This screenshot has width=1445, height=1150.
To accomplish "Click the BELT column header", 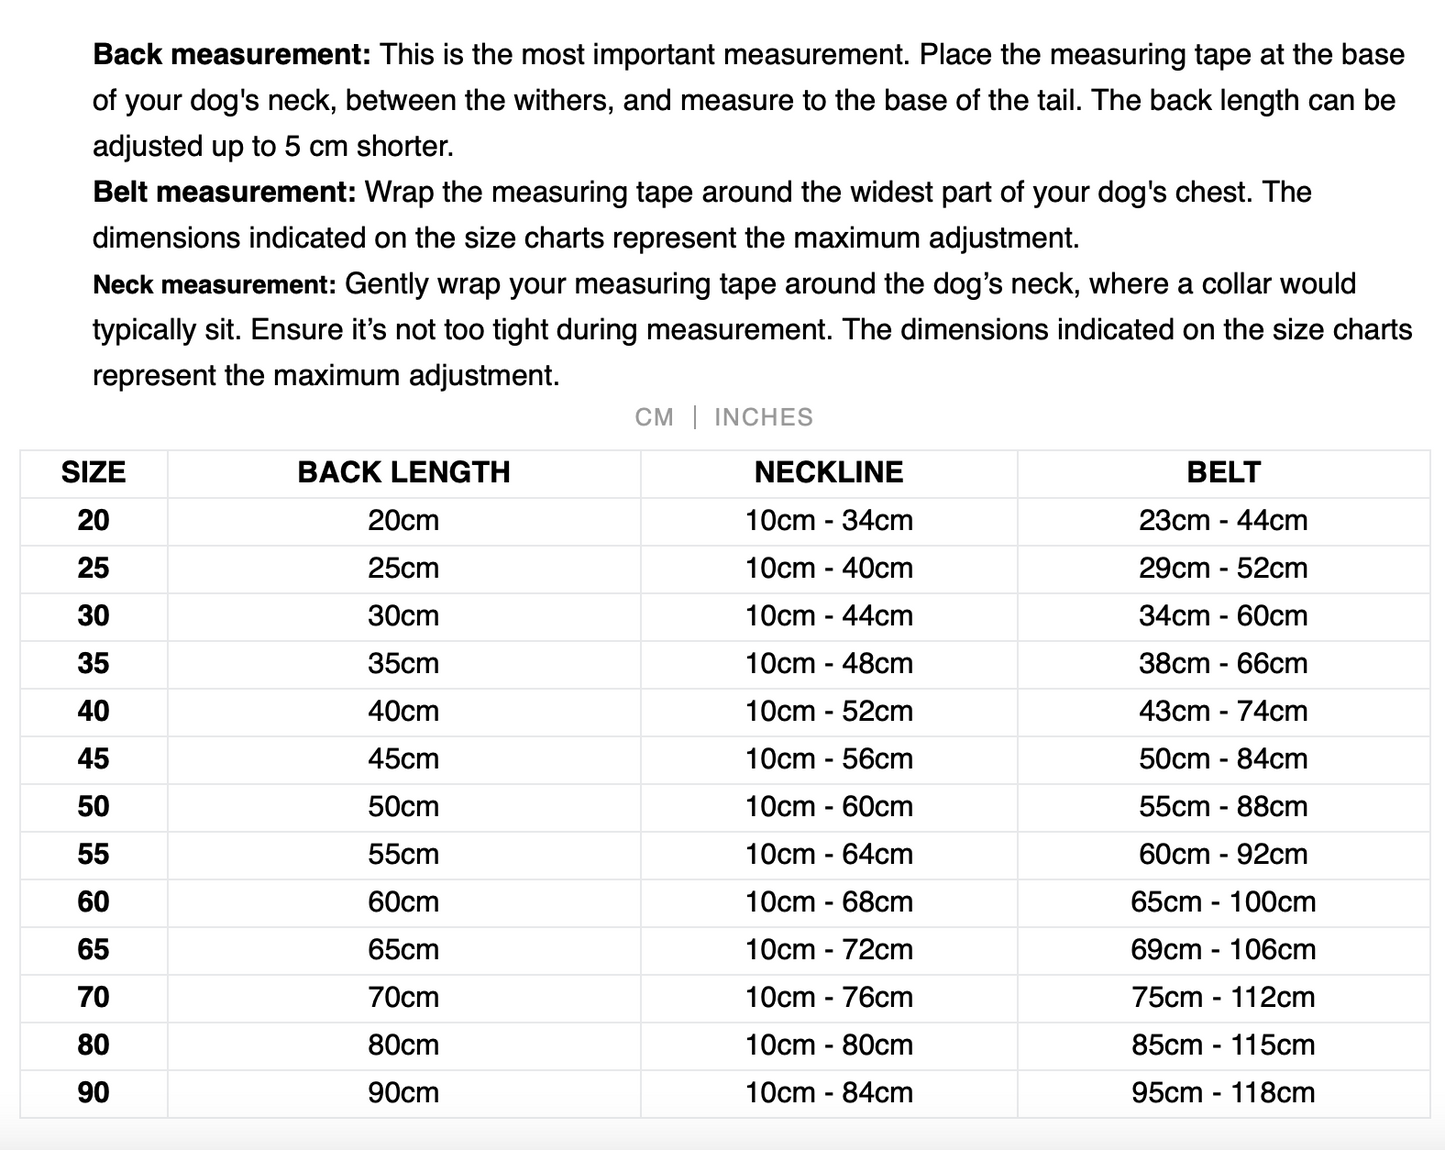I will [x=1223, y=472].
